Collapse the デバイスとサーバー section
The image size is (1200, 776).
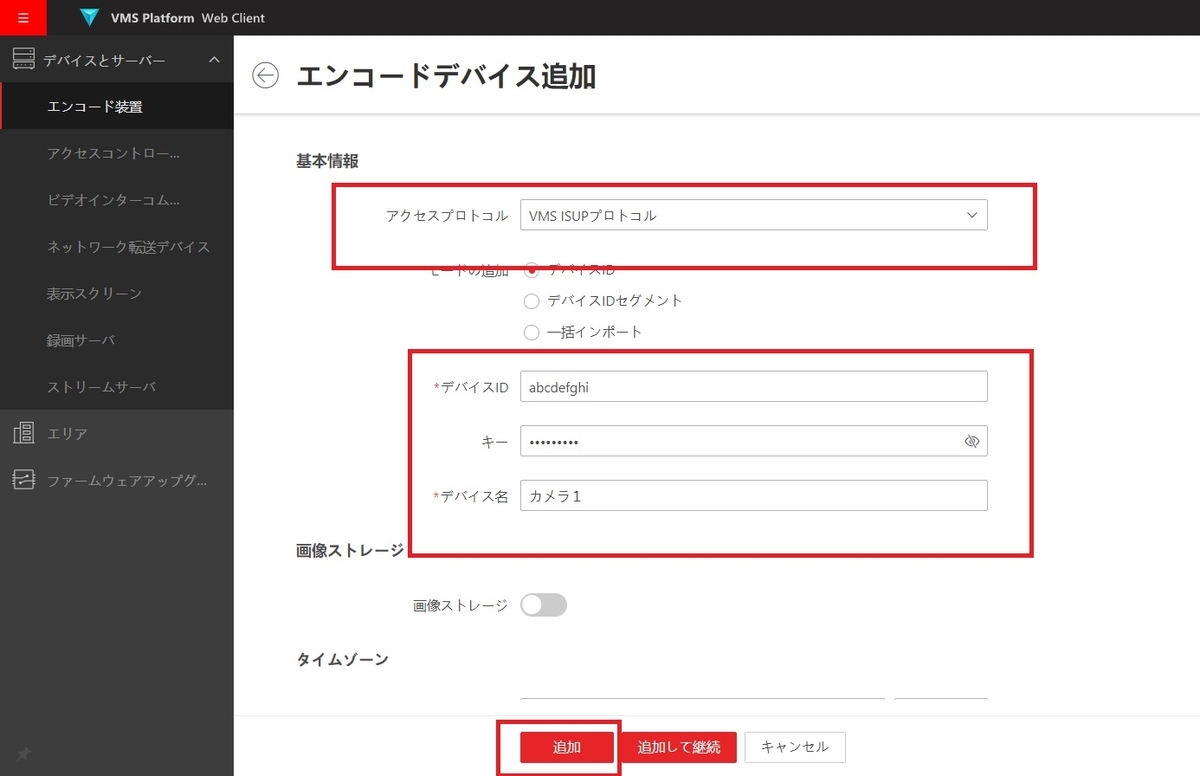point(214,60)
